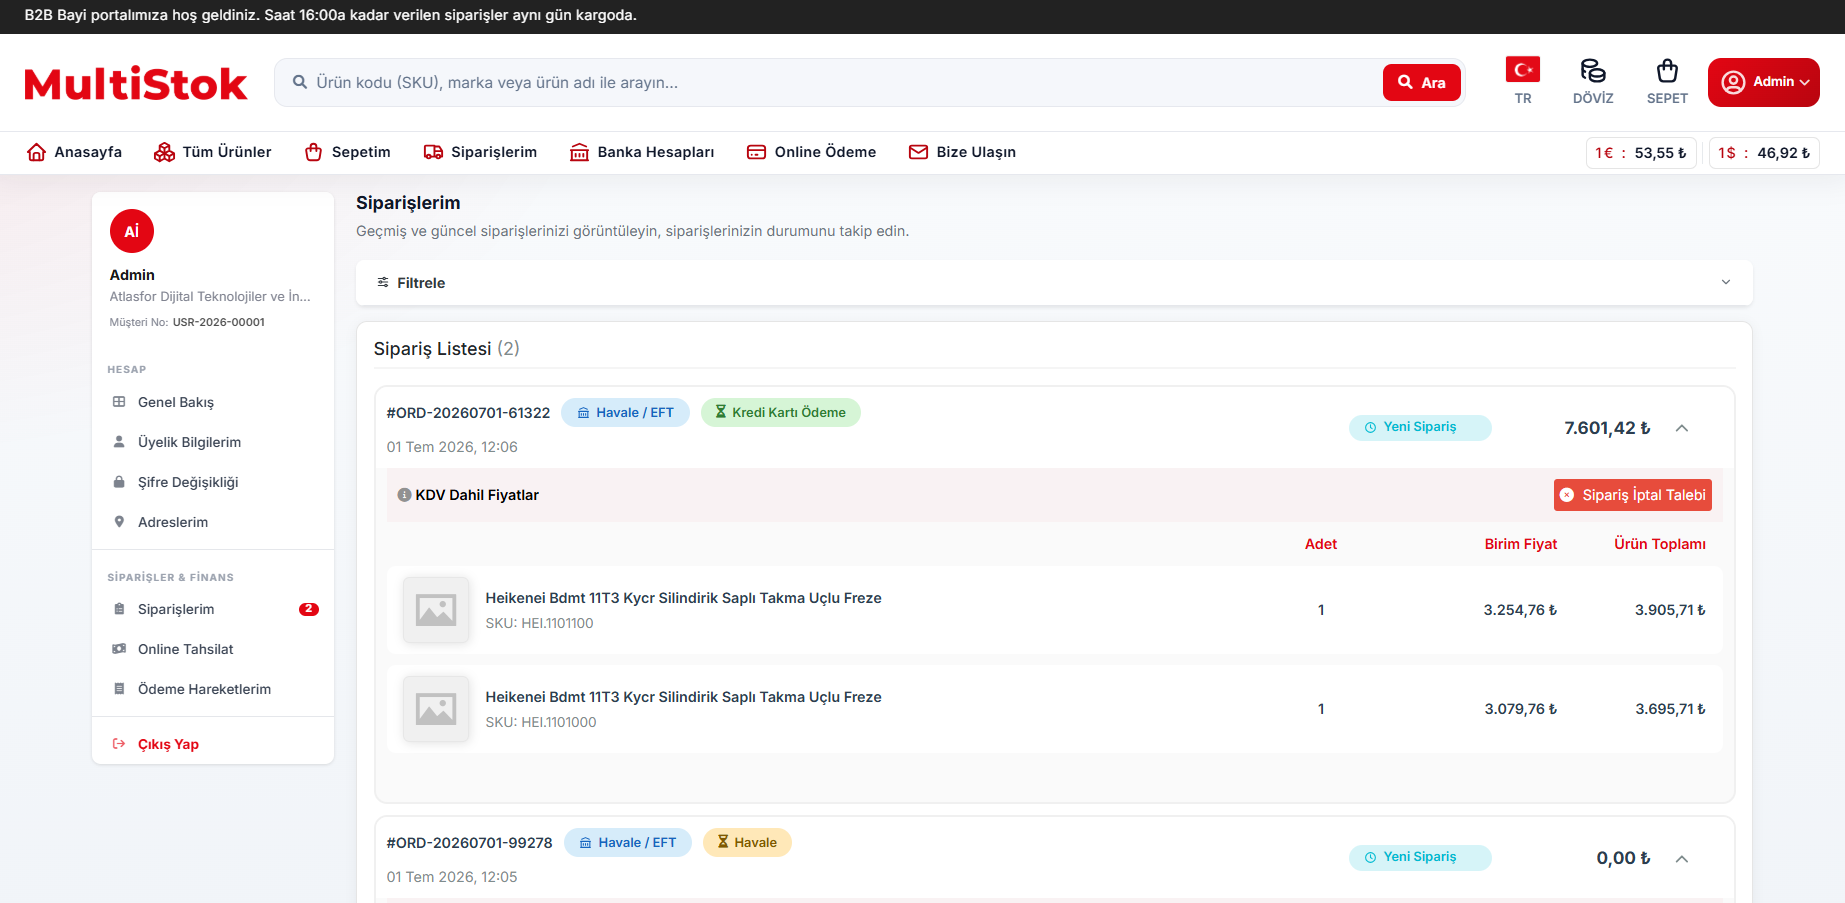Click the Euro exchange rate 53,55 ₺ box

[1641, 153]
